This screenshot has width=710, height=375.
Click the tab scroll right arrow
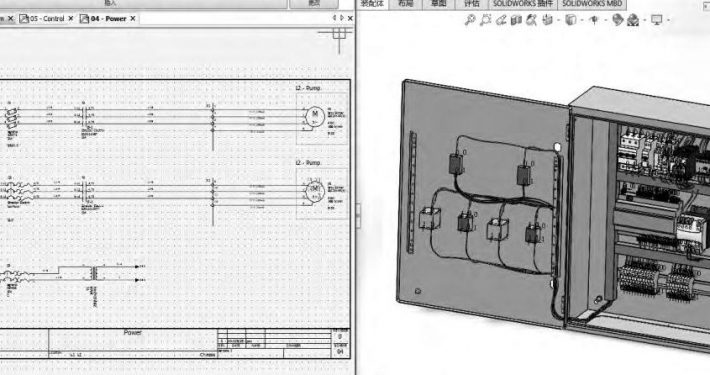pyautogui.click(x=342, y=18)
